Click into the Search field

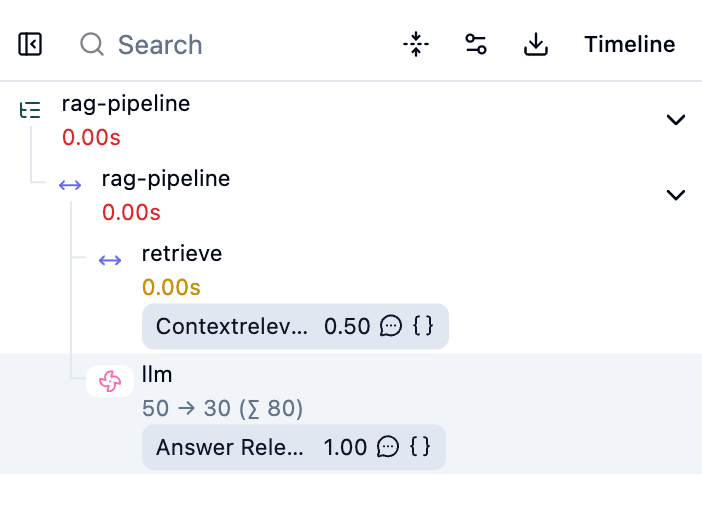click(x=160, y=45)
